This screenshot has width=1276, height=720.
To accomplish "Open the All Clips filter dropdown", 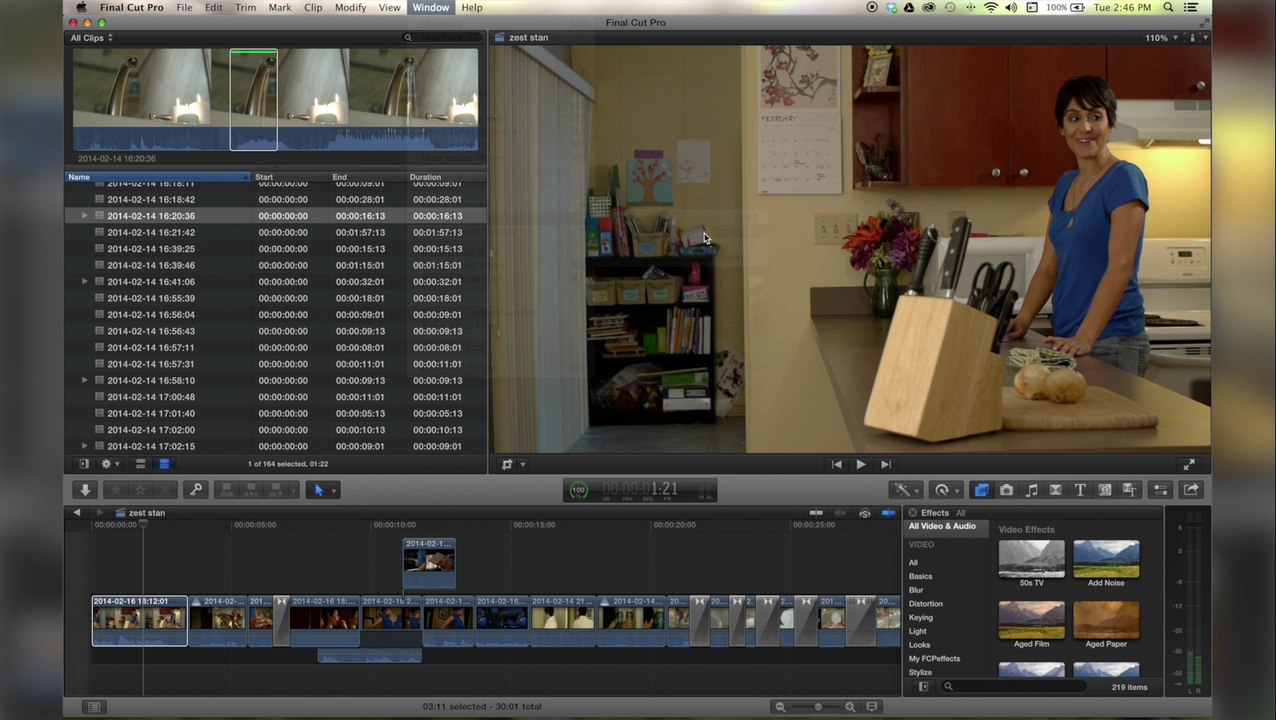I will pos(91,38).
